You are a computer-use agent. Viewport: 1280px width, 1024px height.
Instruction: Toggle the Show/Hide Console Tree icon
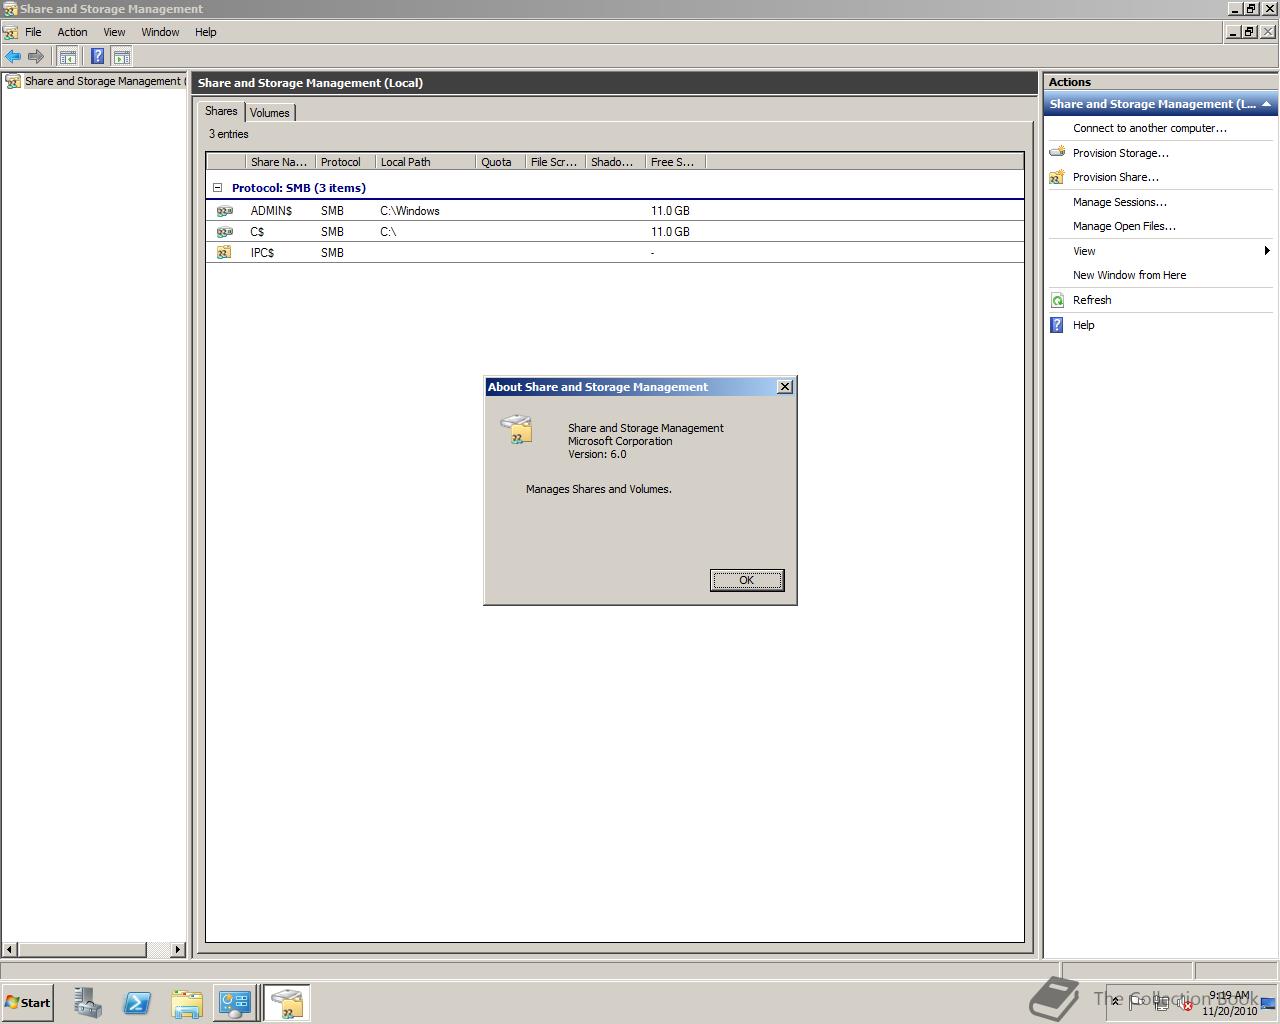pos(68,57)
